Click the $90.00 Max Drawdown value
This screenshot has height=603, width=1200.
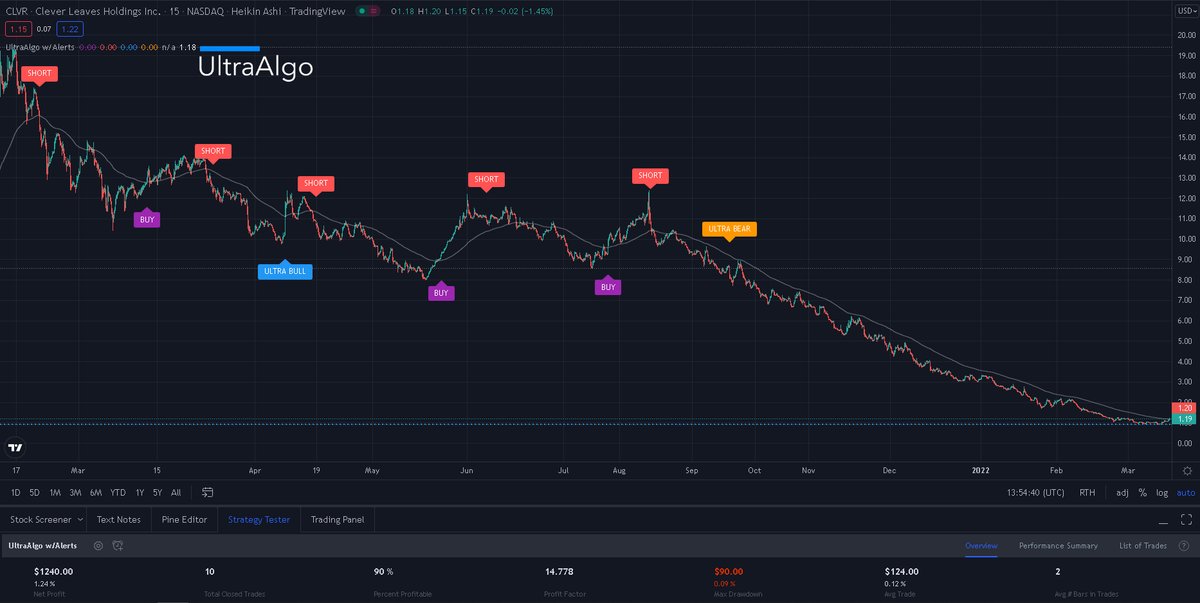point(729,572)
